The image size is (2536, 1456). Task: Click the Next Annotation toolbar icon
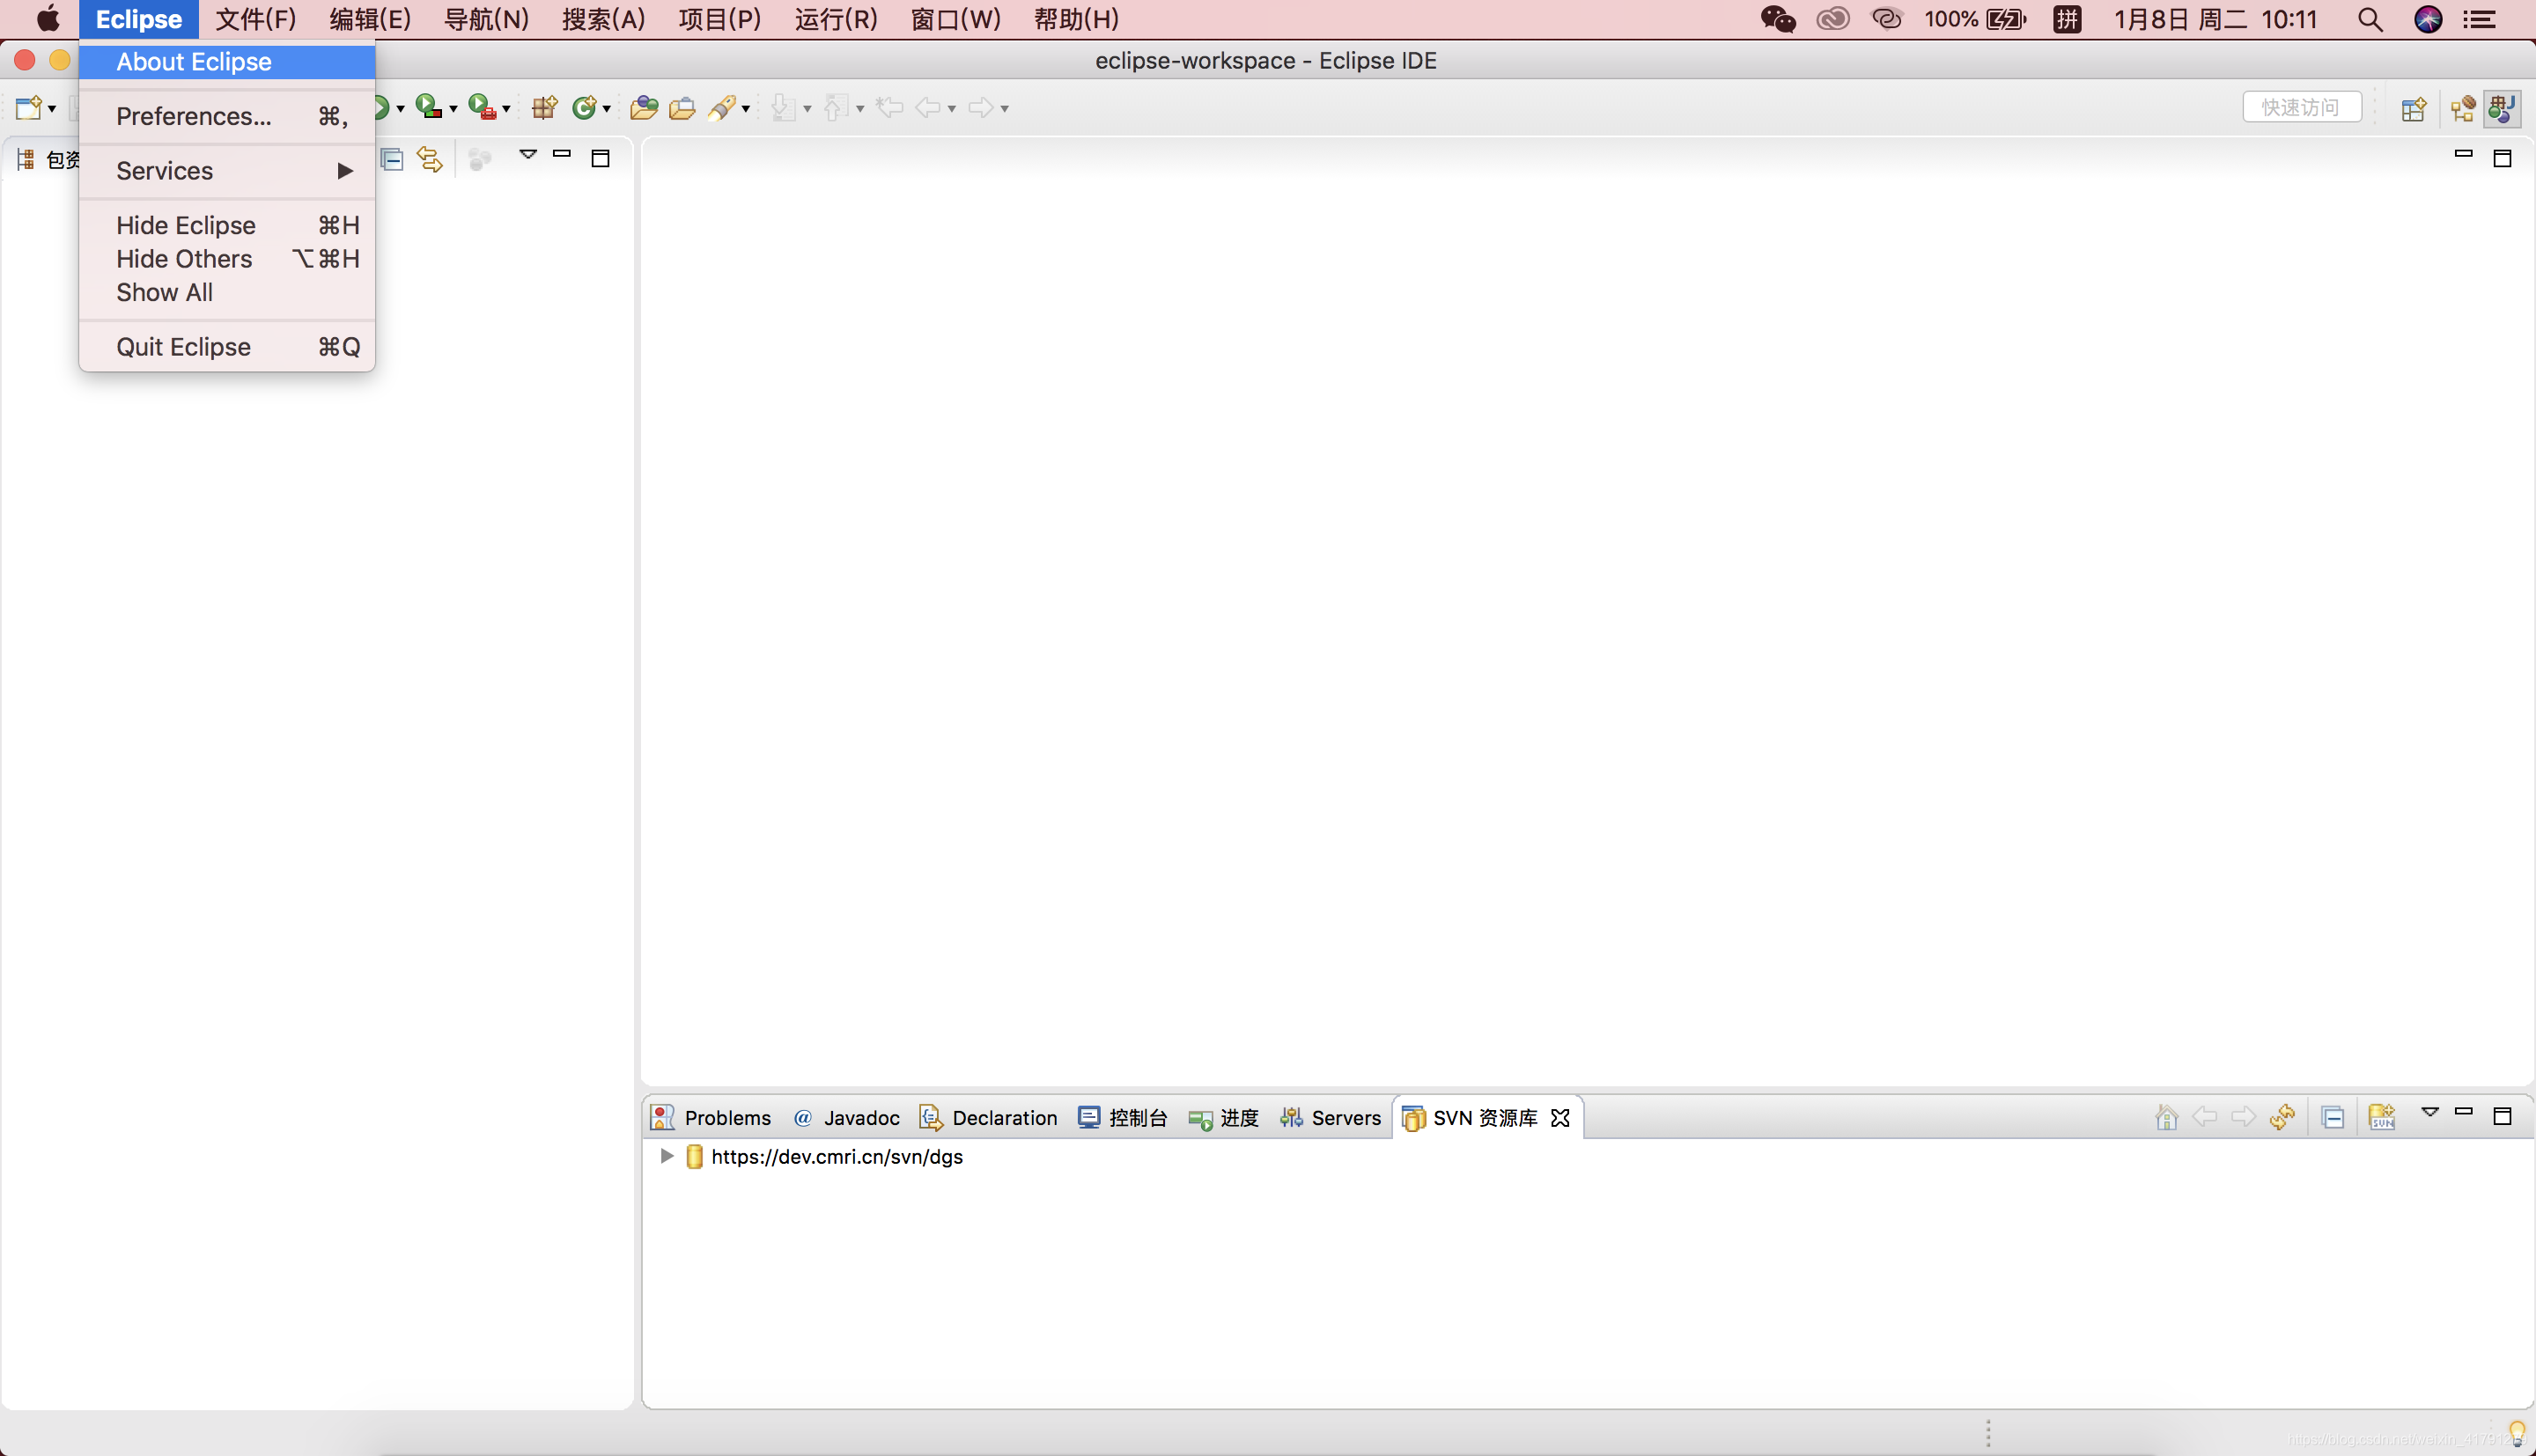[x=784, y=107]
